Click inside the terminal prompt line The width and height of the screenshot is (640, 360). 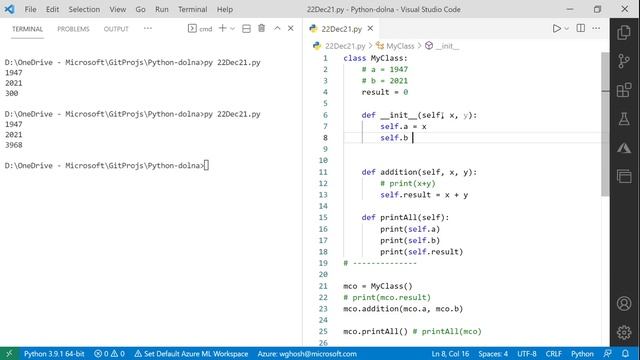coord(107,166)
